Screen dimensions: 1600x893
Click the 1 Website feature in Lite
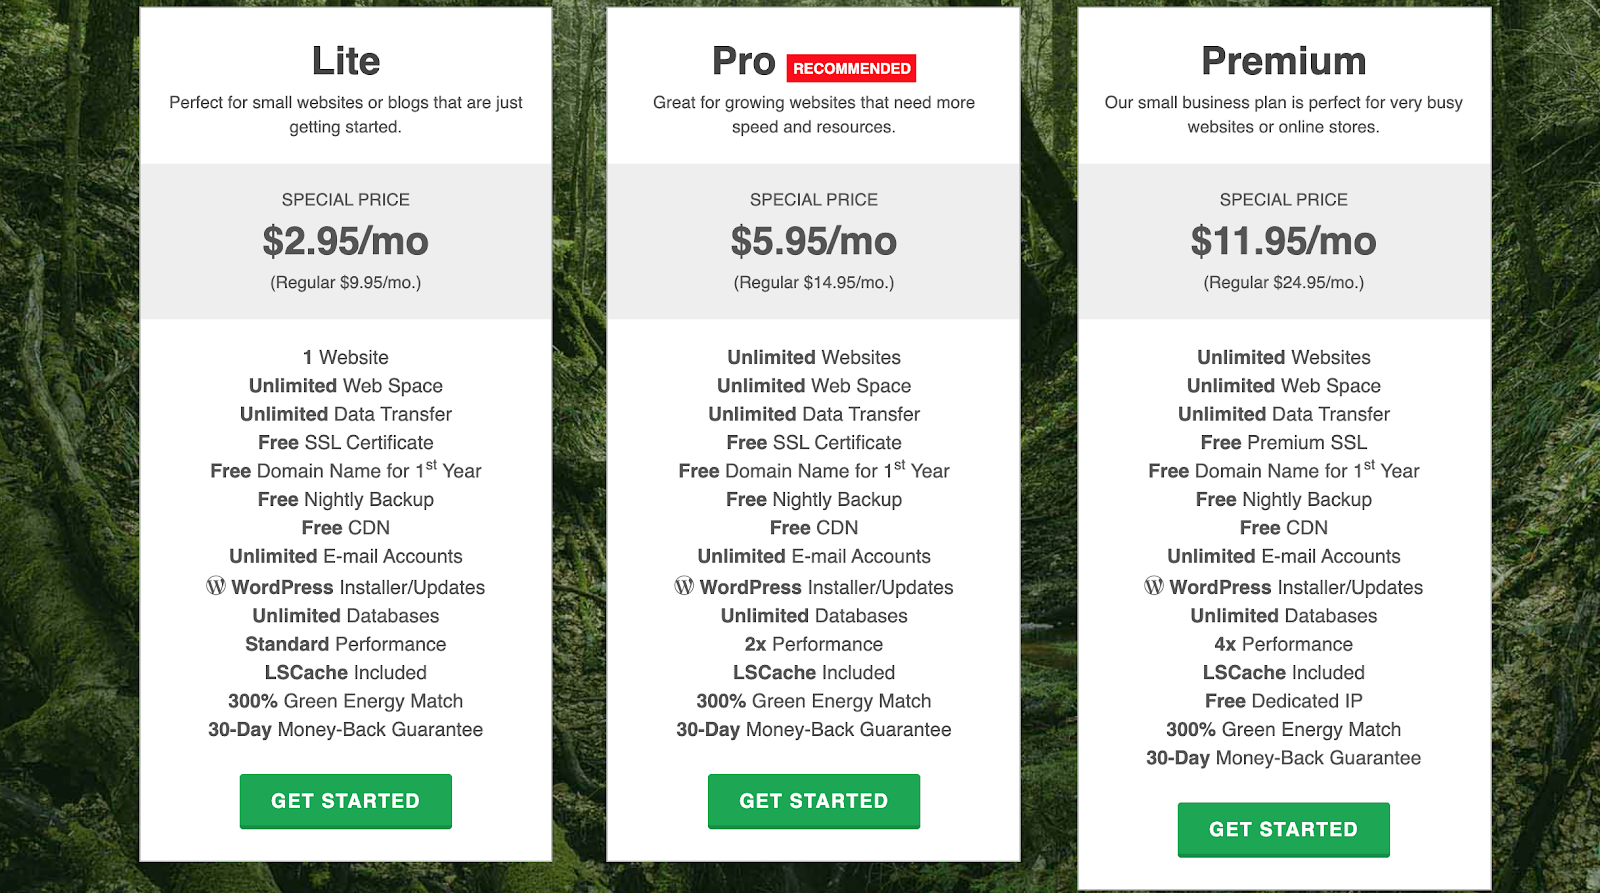pos(346,357)
